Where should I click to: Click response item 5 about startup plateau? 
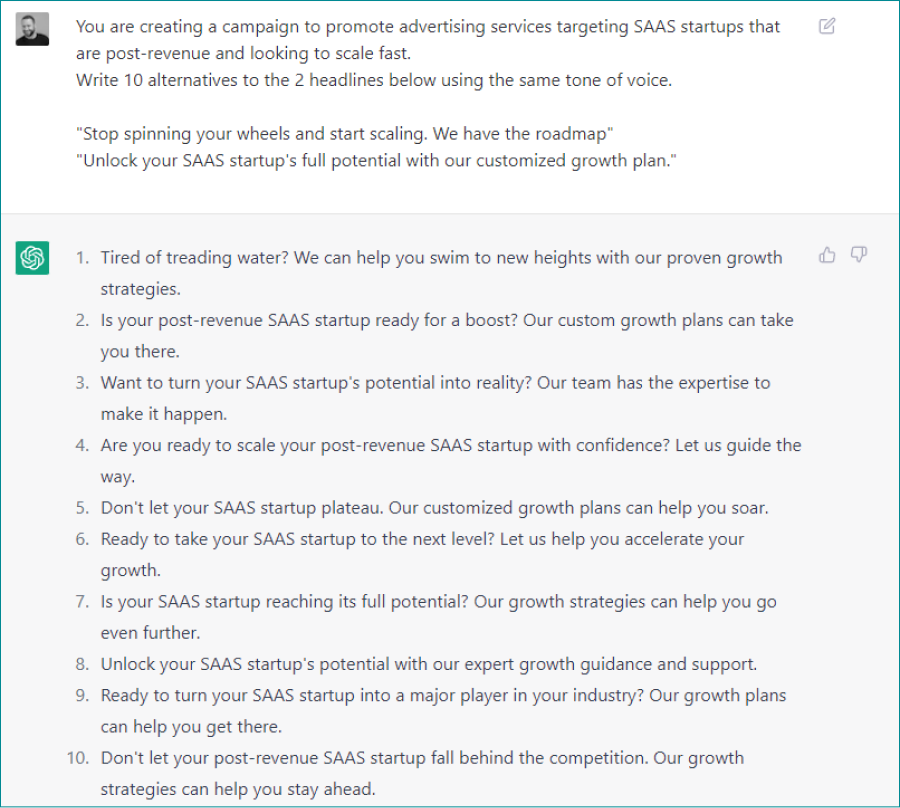click(x=434, y=508)
